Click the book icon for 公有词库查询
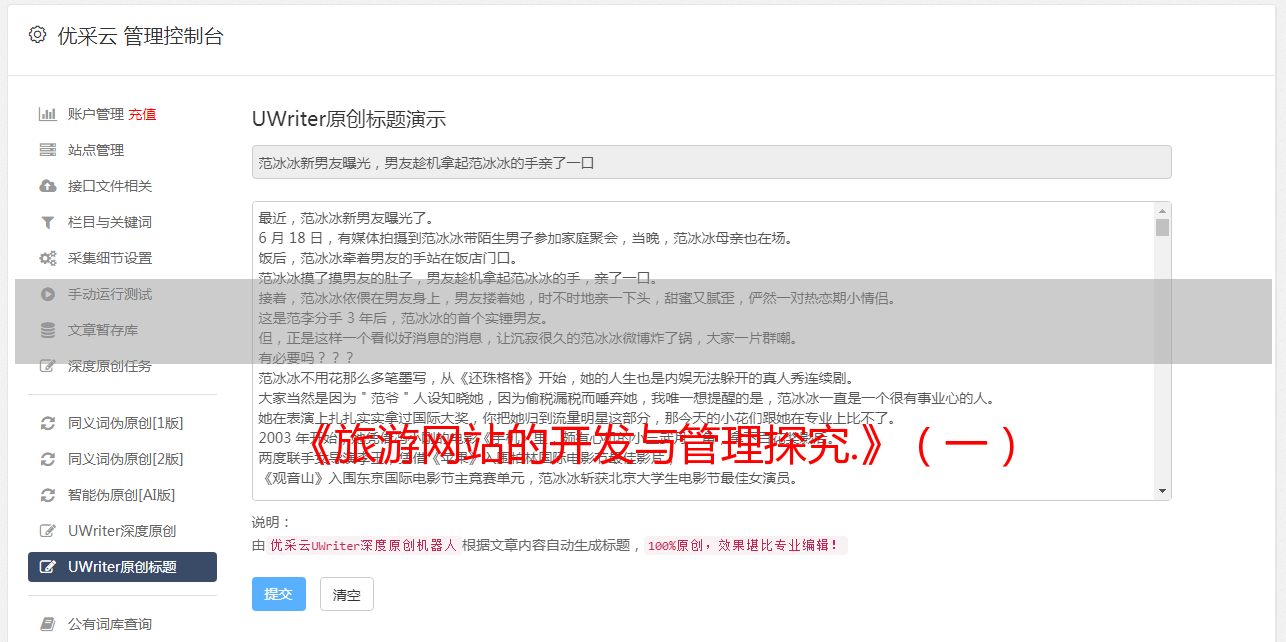This screenshot has height=642, width=1286. click(x=47, y=624)
